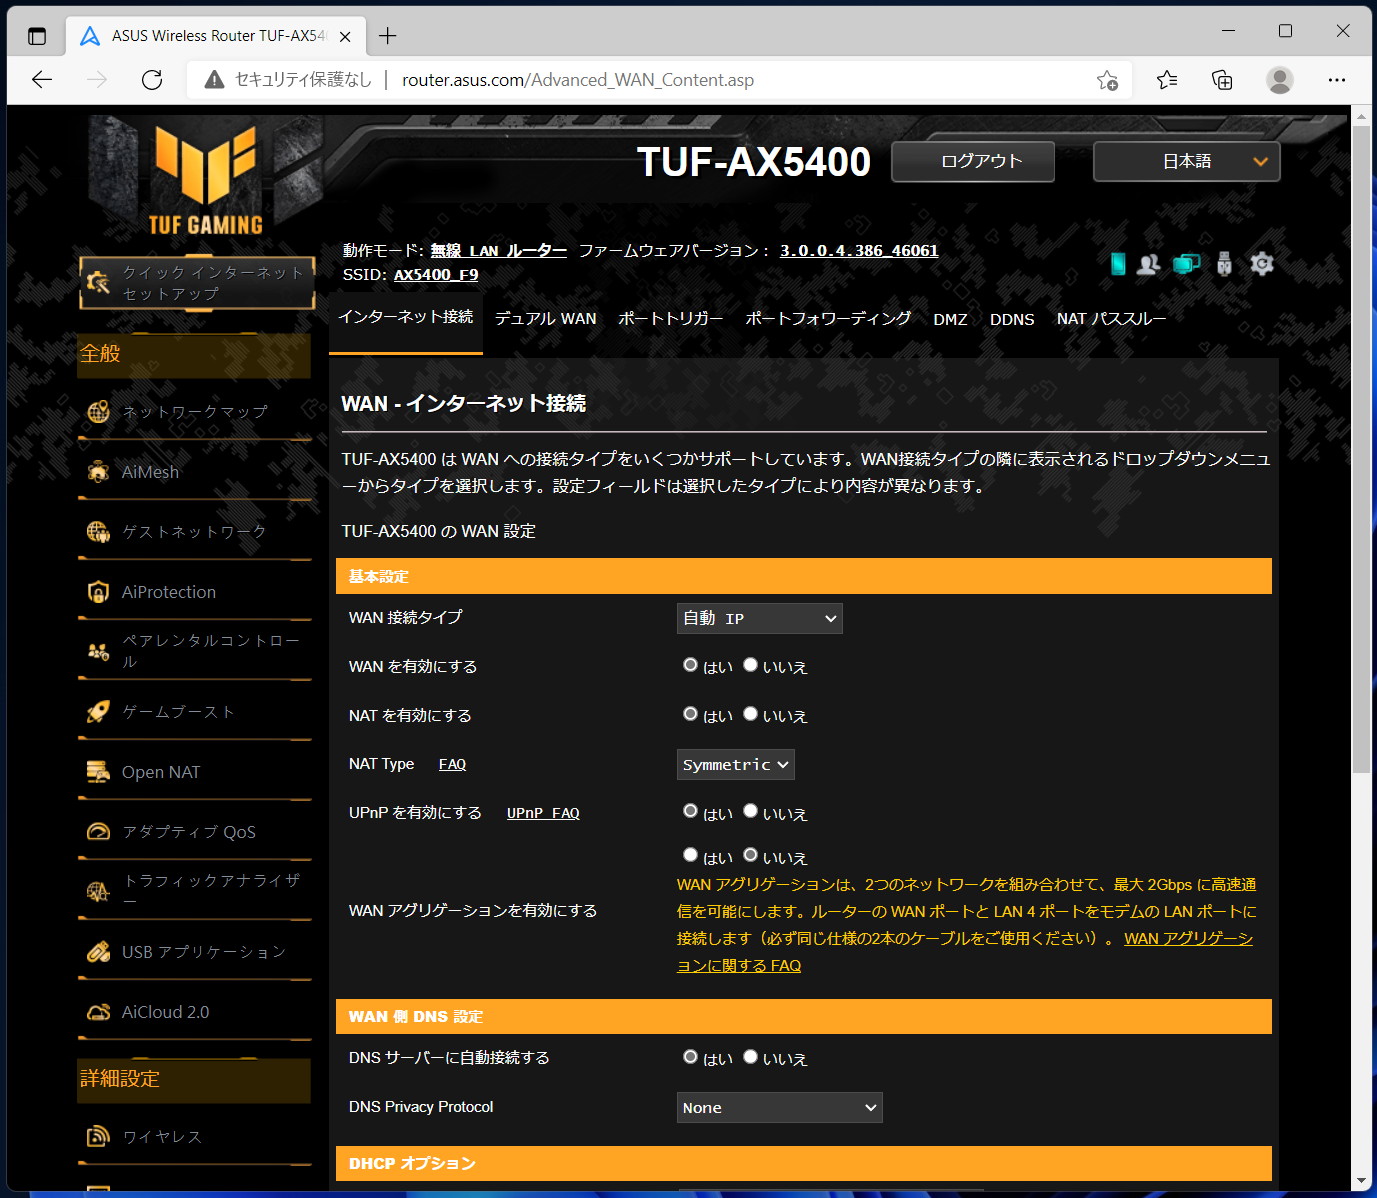Open browser settings ellipsis menu
The width and height of the screenshot is (1377, 1198).
[1337, 80]
